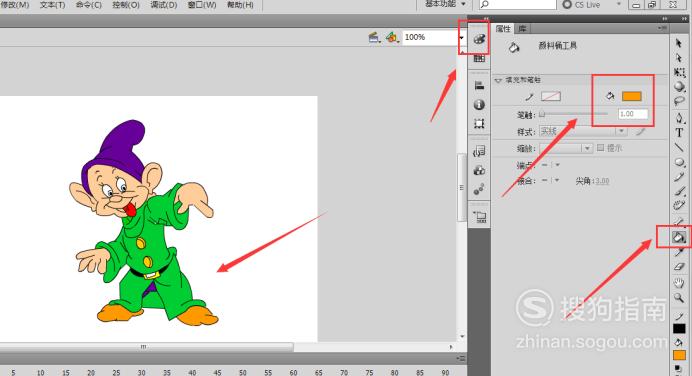Select the Eyedropper tool
This screenshot has width=692, height=376.
(x=679, y=252)
